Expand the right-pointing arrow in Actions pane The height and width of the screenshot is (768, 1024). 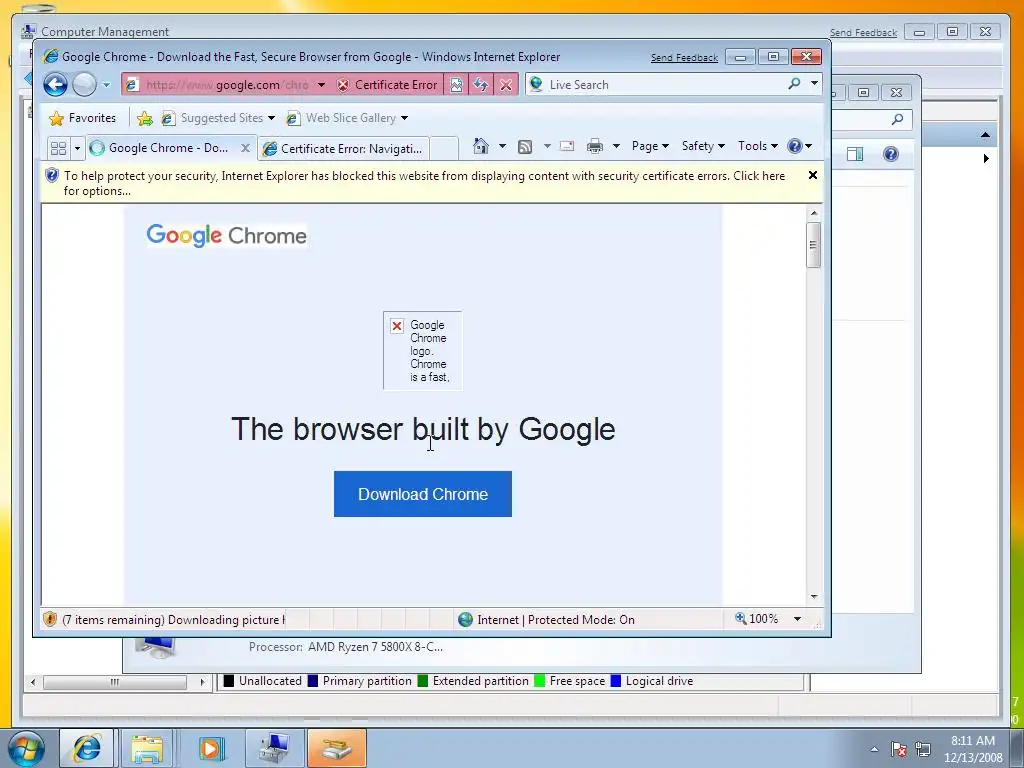click(986, 159)
